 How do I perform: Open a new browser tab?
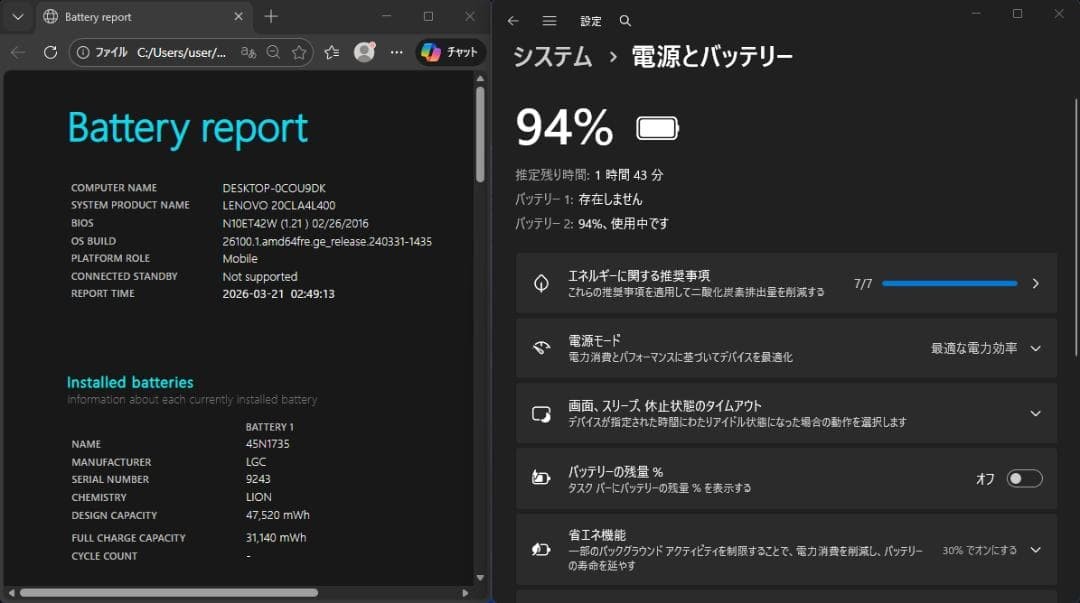pos(271,17)
